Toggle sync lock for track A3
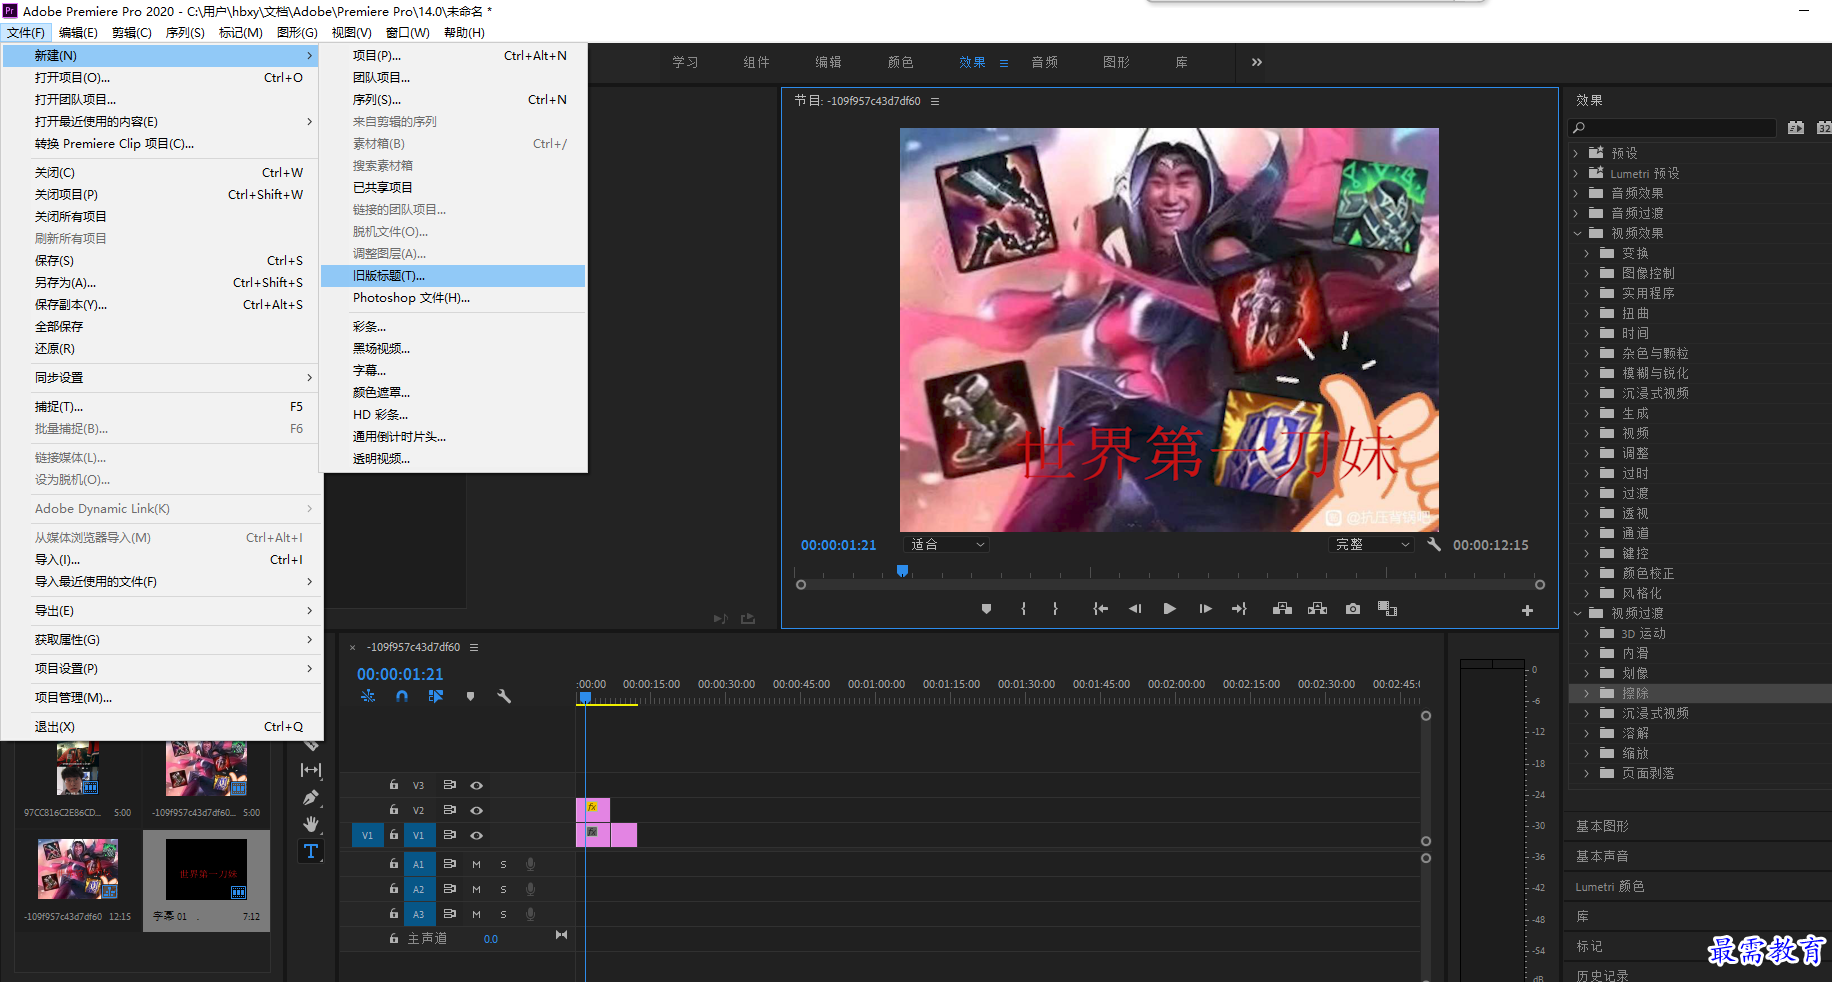 pyautogui.click(x=450, y=914)
